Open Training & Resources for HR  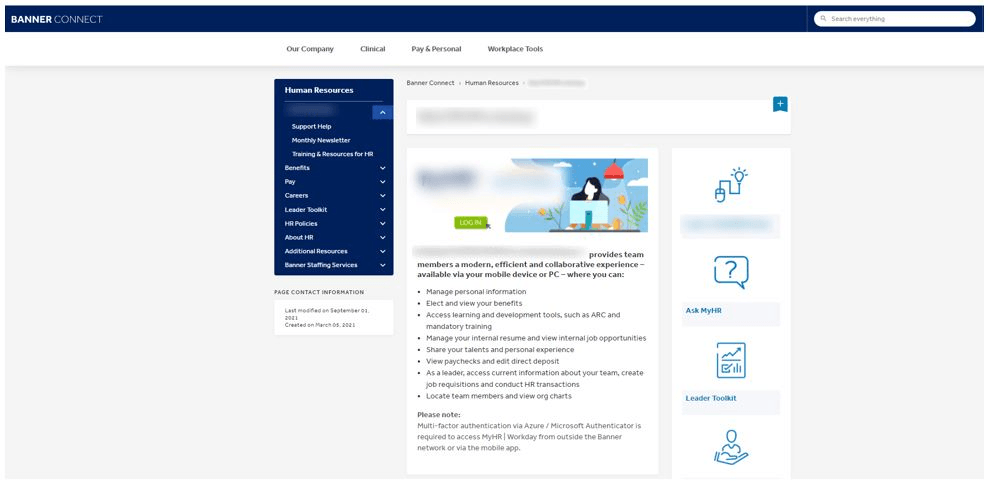tap(332, 154)
